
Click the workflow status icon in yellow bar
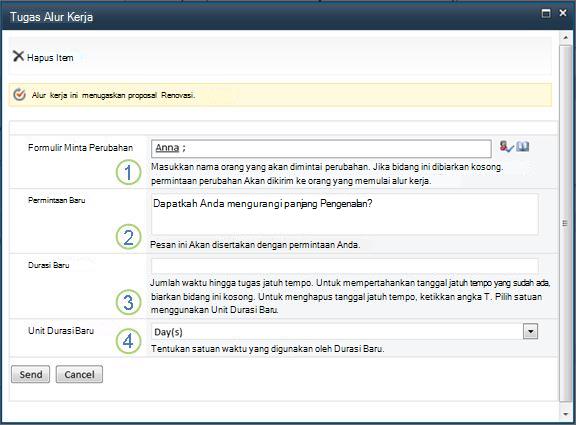point(19,95)
